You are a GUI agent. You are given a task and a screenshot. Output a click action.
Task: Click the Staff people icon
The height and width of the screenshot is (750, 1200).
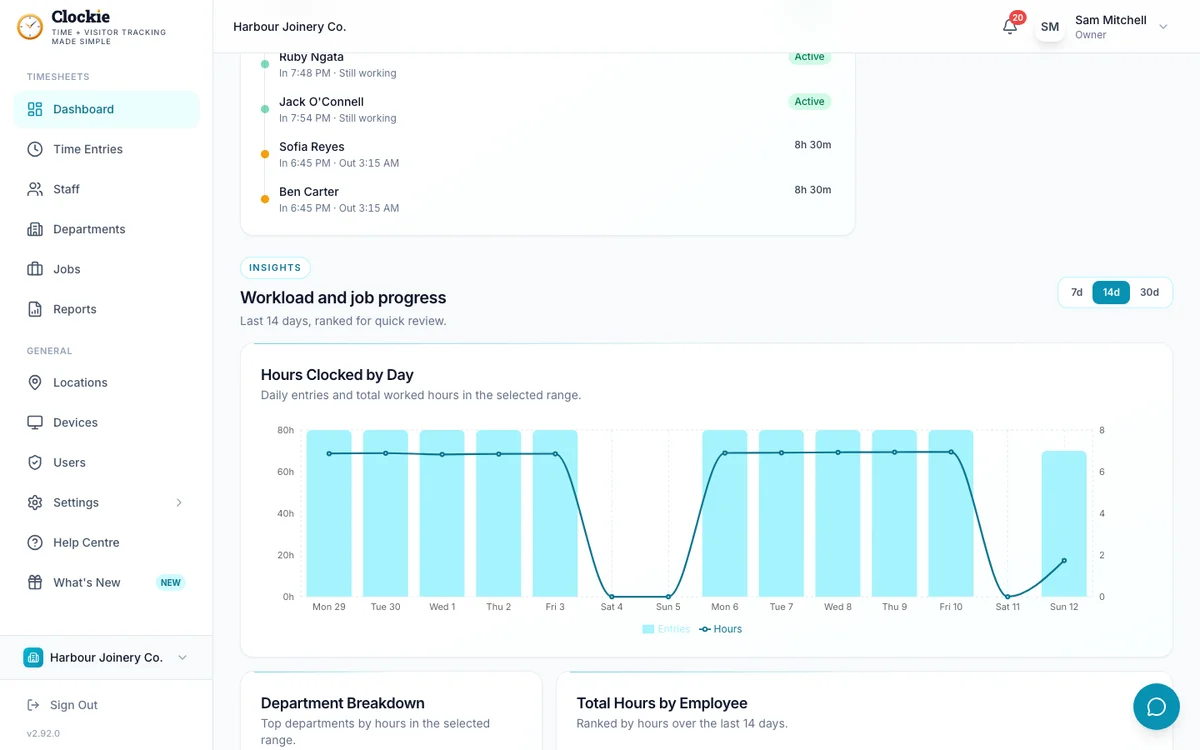pyautogui.click(x=35, y=189)
